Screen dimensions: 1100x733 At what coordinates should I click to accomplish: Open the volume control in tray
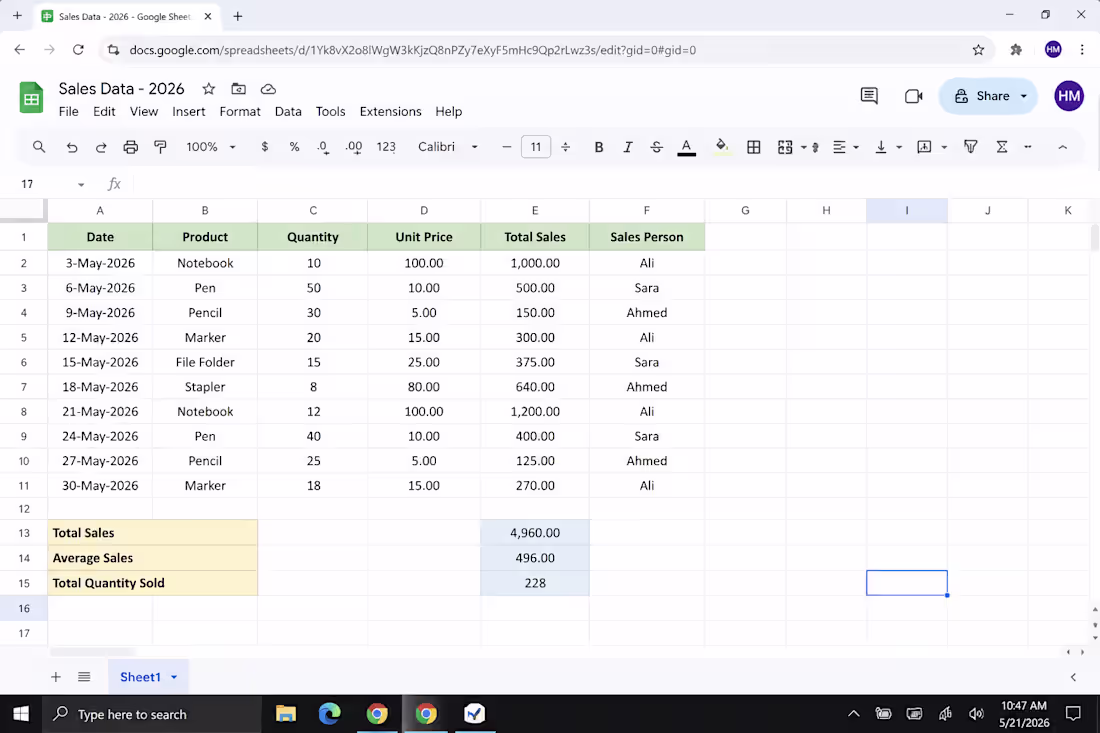tap(976, 714)
